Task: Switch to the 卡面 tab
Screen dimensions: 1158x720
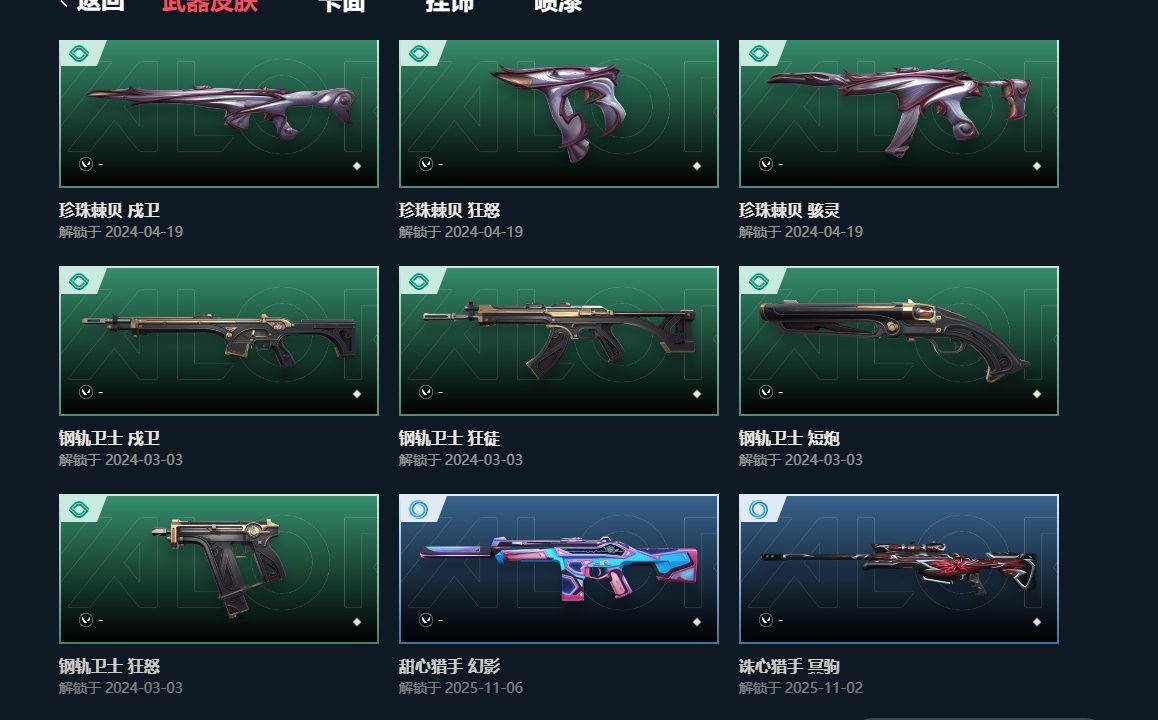Action: [x=341, y=4]
